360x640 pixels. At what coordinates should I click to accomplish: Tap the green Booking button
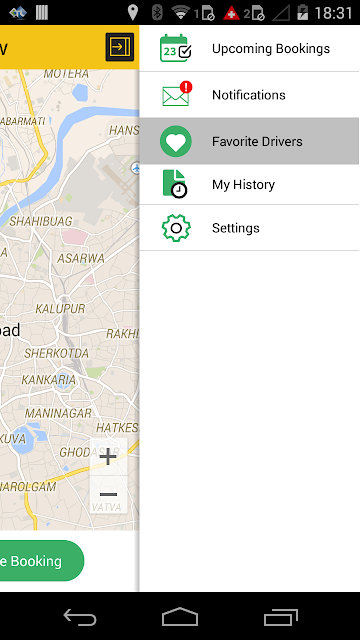(41, 561)
